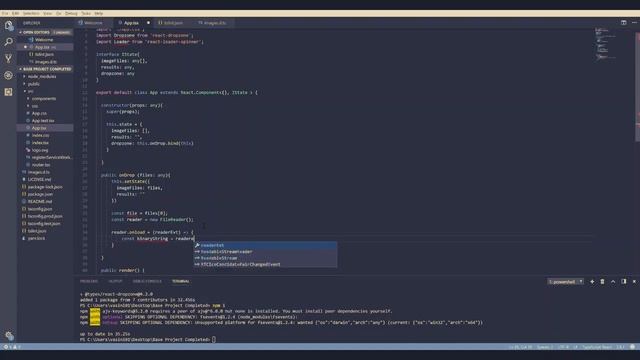Viewport: 640px width, 360px height.
Task: Open the Extensions view in activity bar
Action: click(9, 92)
